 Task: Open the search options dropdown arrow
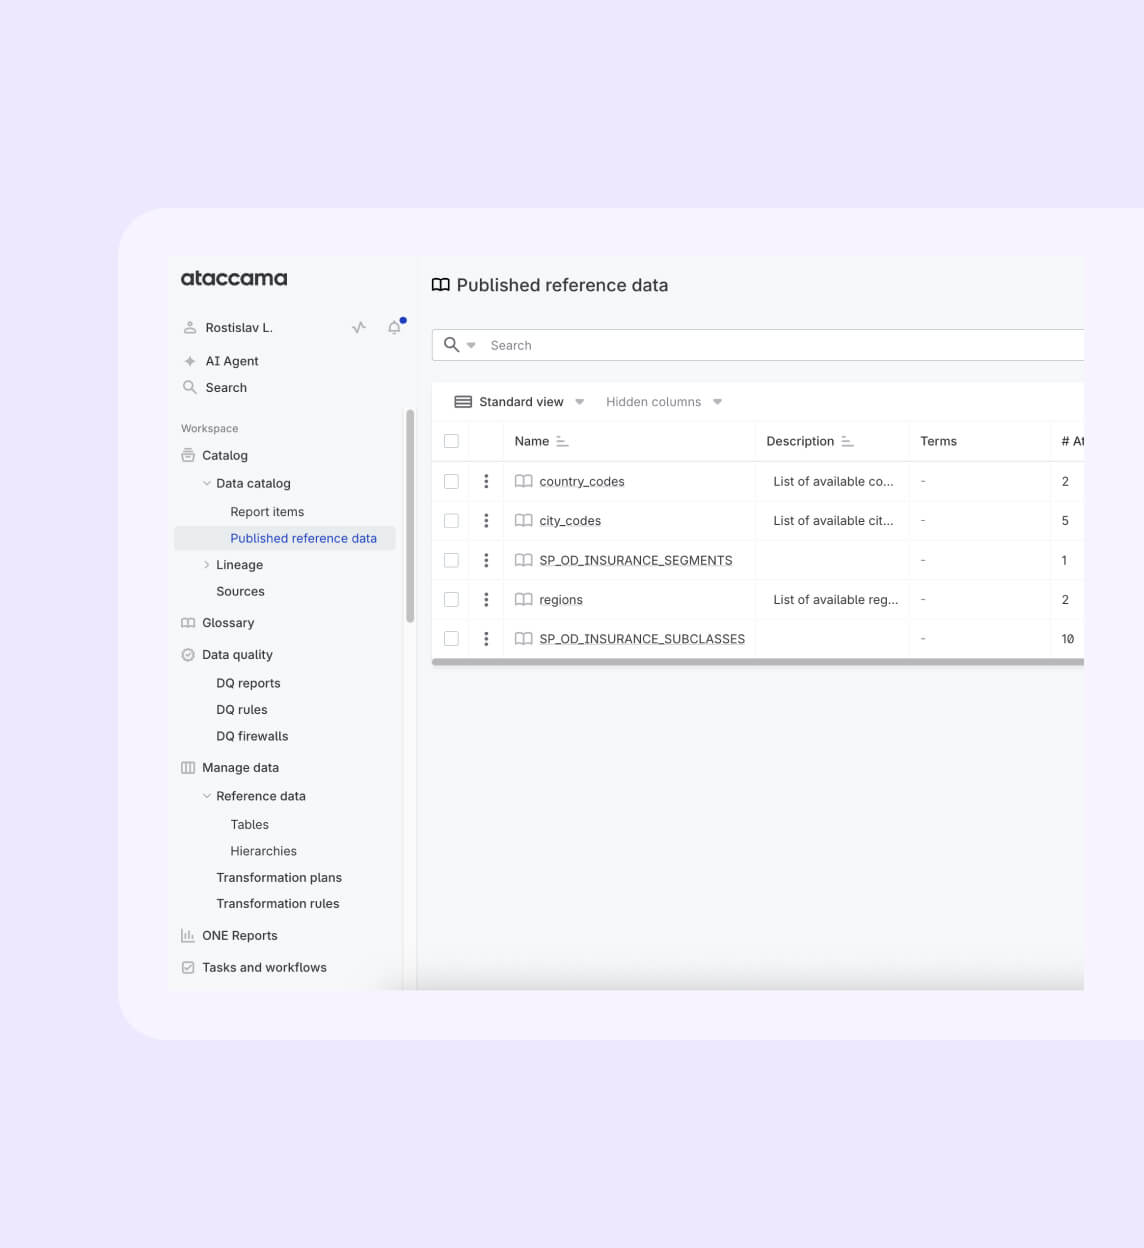[471, 345]
